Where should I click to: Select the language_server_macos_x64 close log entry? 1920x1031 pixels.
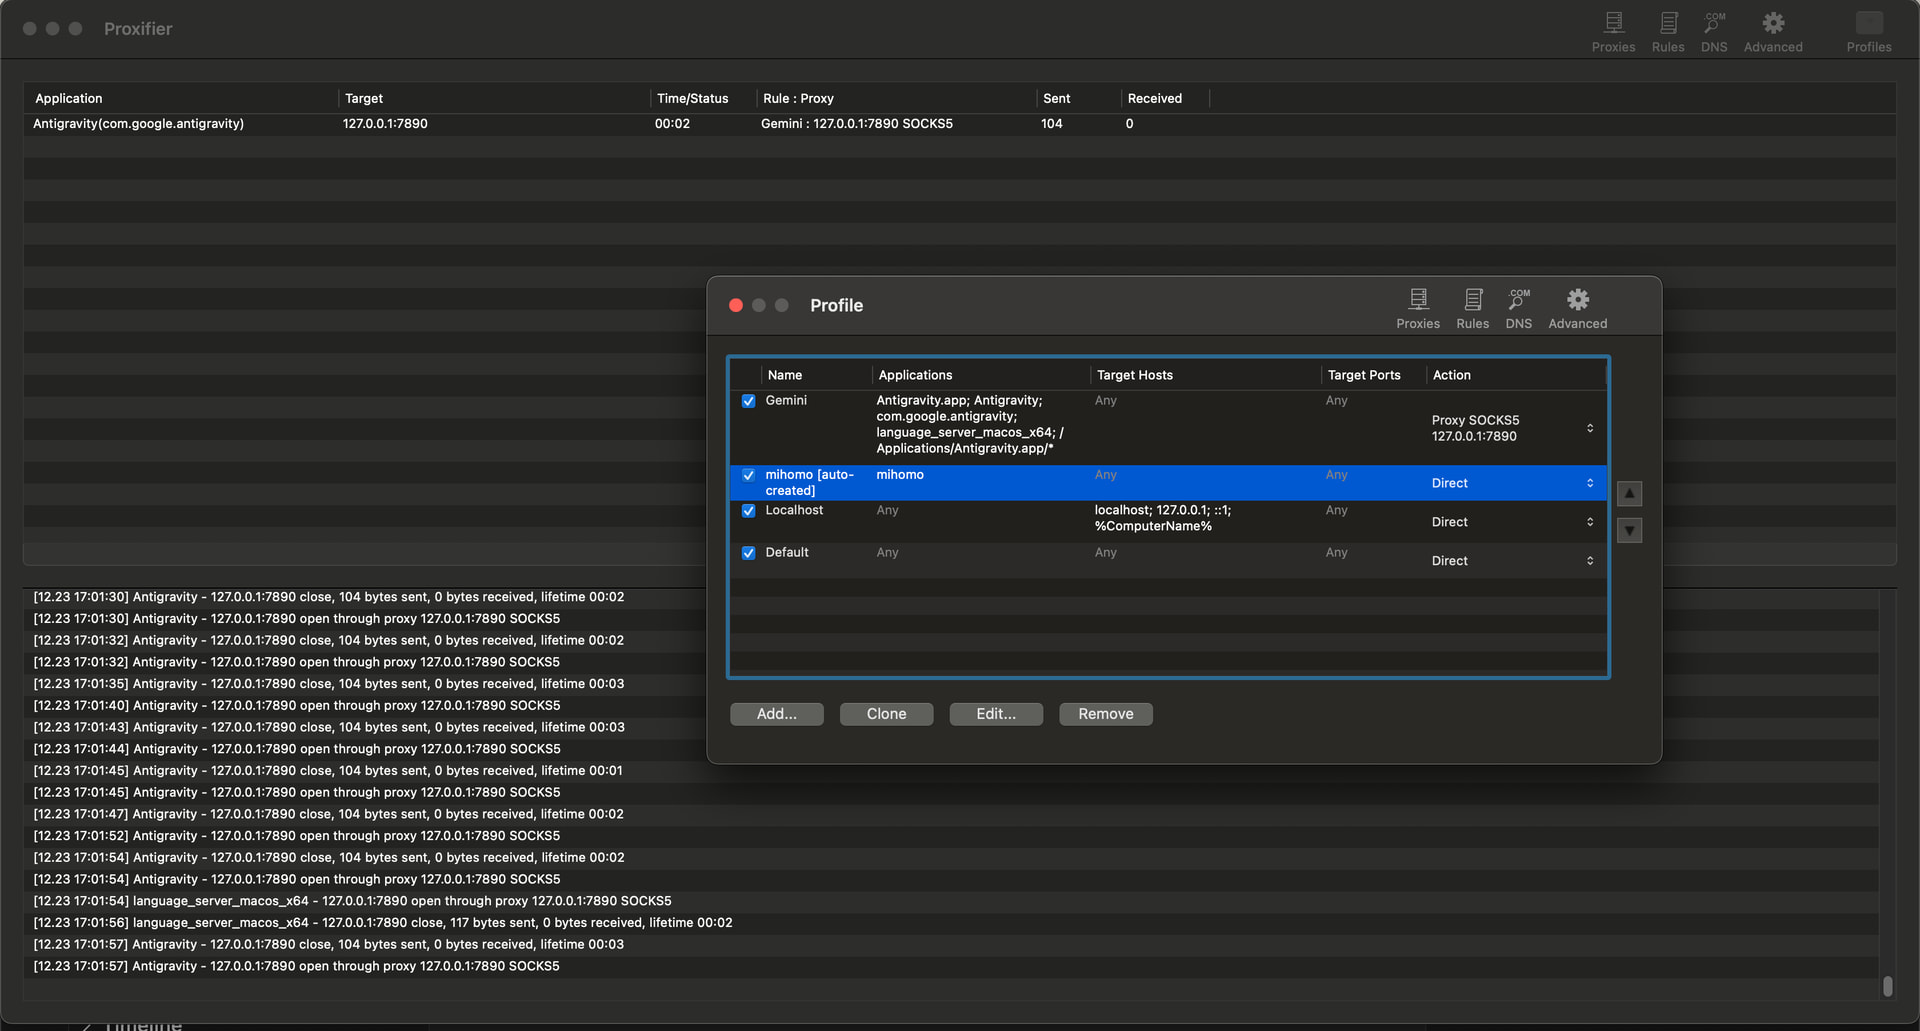coord(383,923)
